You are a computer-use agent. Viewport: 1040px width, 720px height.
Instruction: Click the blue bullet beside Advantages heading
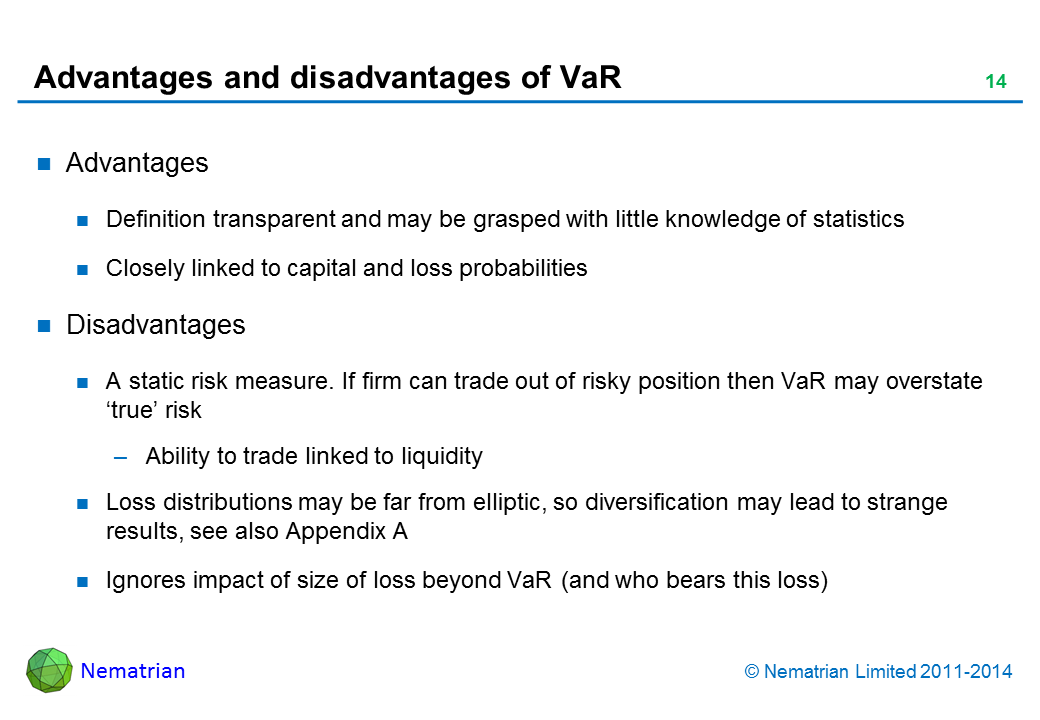(44, 164)
